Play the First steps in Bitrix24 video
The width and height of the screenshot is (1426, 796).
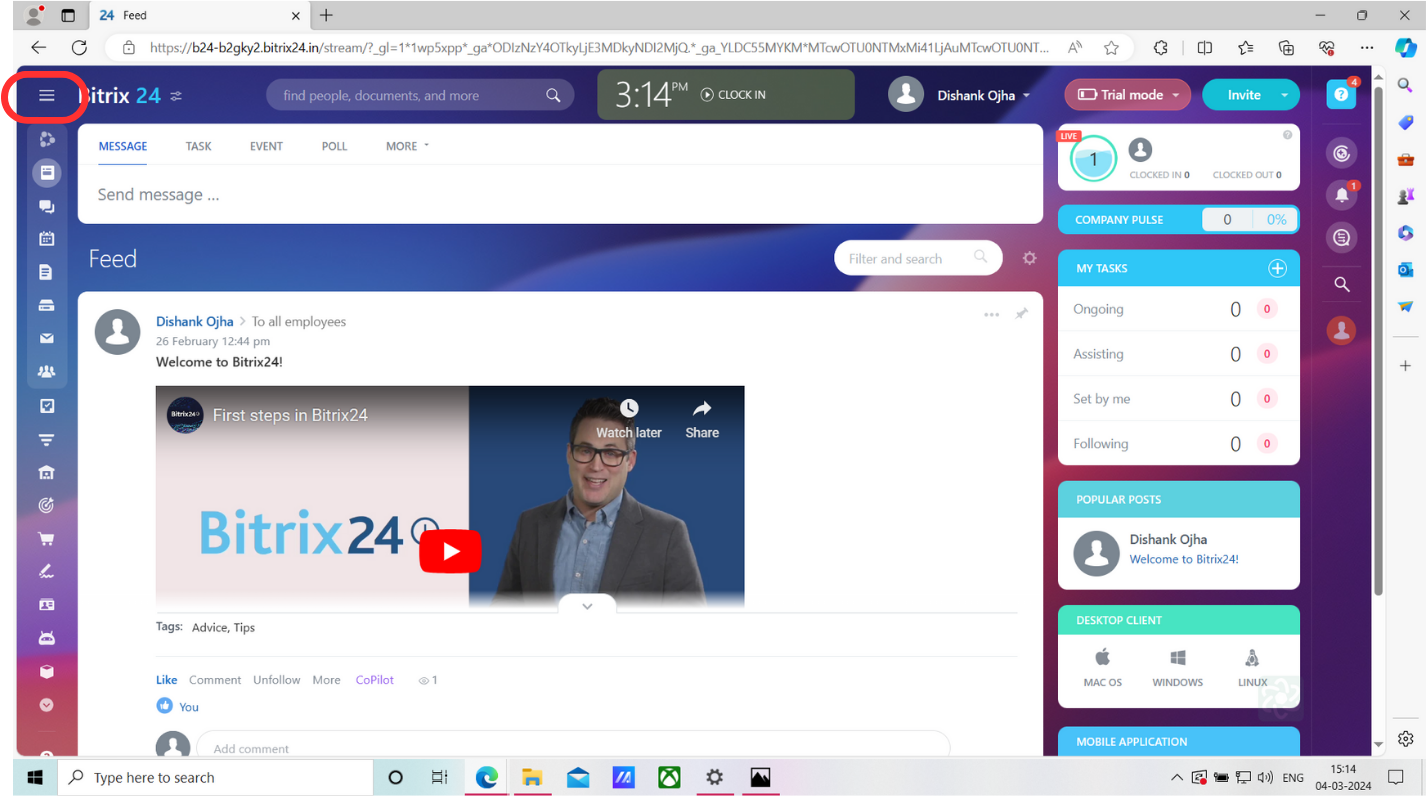pos(450,551)
